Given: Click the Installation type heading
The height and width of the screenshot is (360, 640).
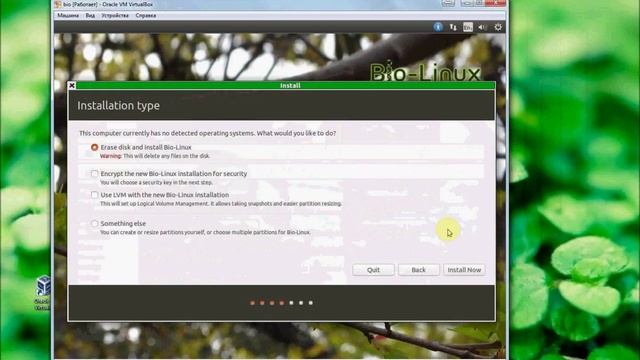Looking at the screenshot, I should 118,106.
